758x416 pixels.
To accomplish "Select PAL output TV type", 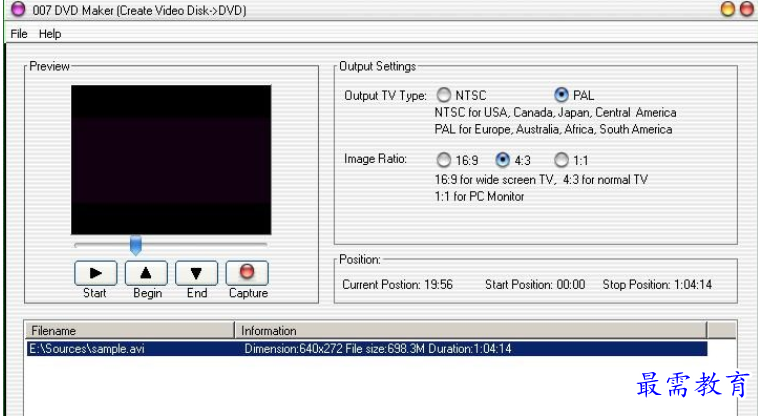I will tap(561, 95).
